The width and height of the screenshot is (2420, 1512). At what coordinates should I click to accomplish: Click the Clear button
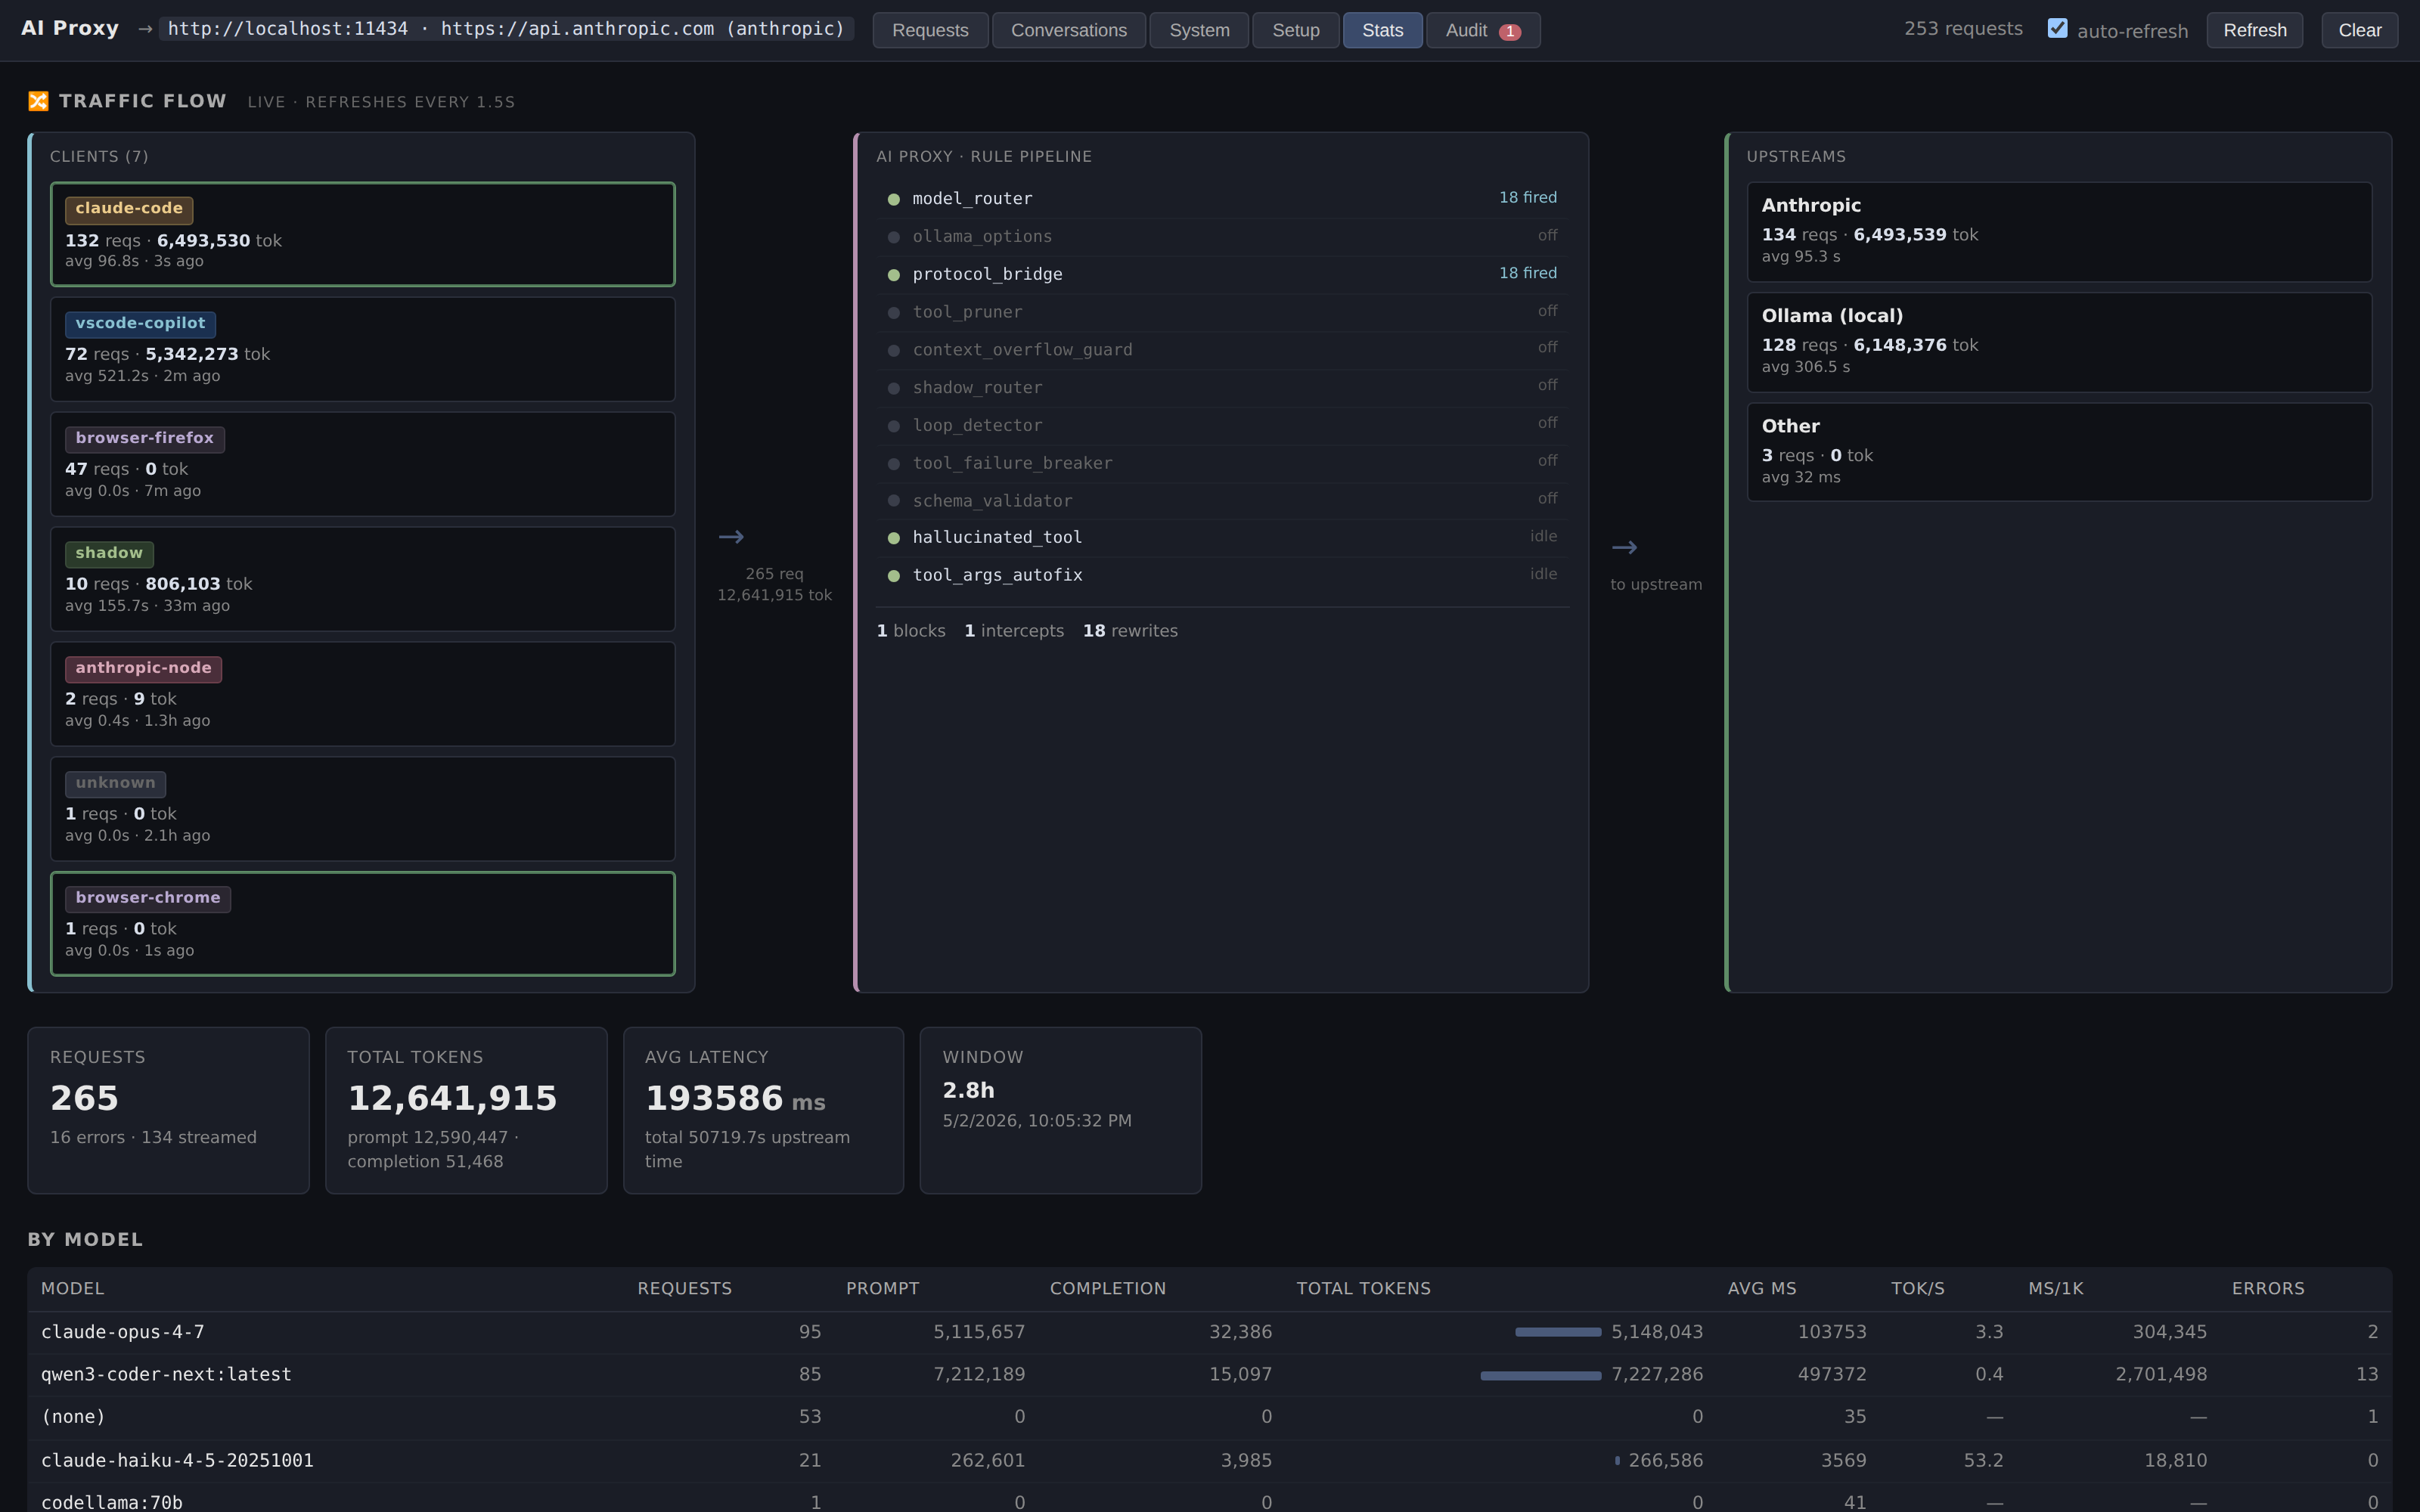click(x=2359, y=30)
